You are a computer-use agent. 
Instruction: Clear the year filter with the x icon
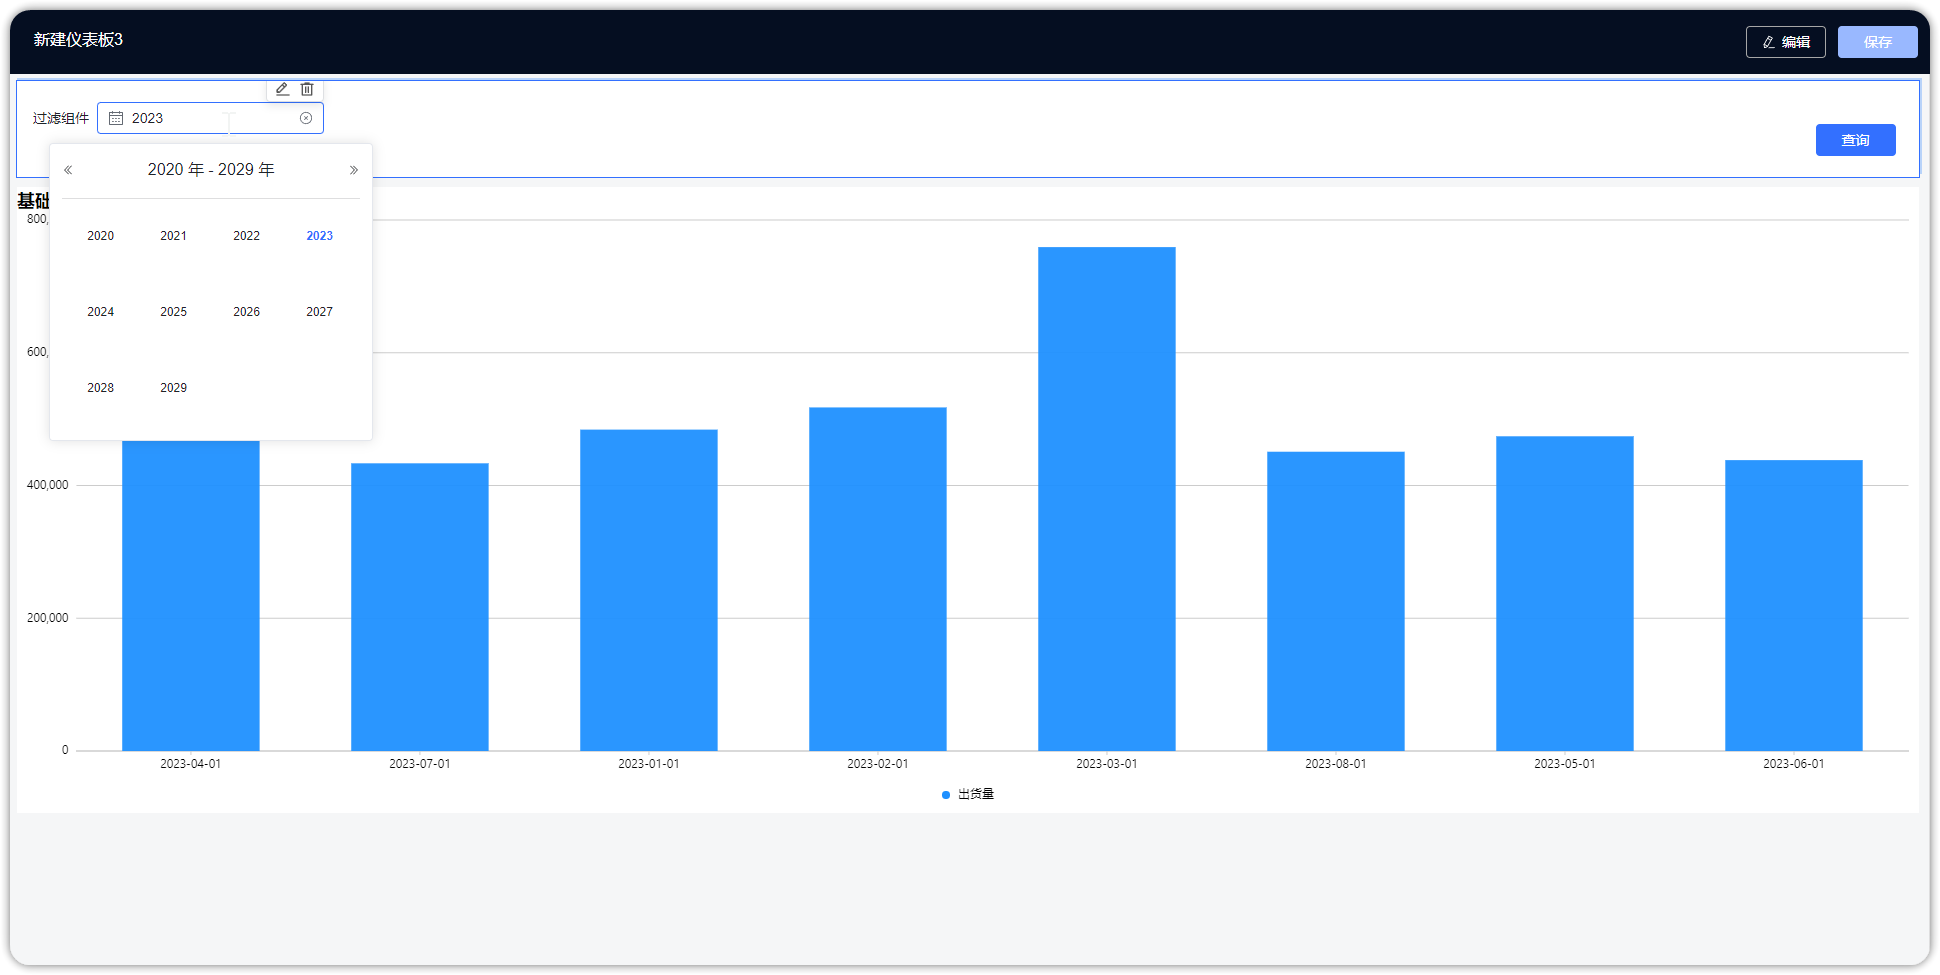(306, 118)
